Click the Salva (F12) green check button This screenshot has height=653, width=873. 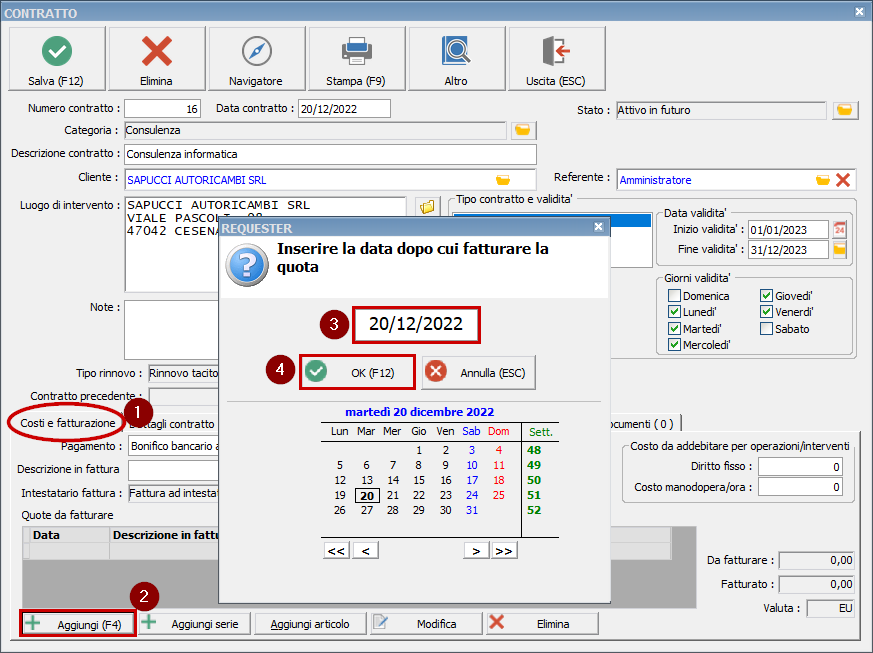click(x=57, y=58)
